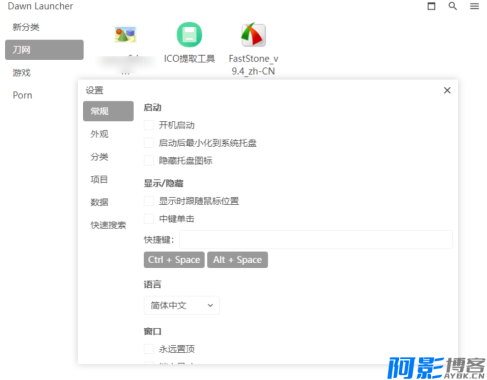
Task: Choose the Ctrl + Space shortcut button
Action: coord(174,260)
